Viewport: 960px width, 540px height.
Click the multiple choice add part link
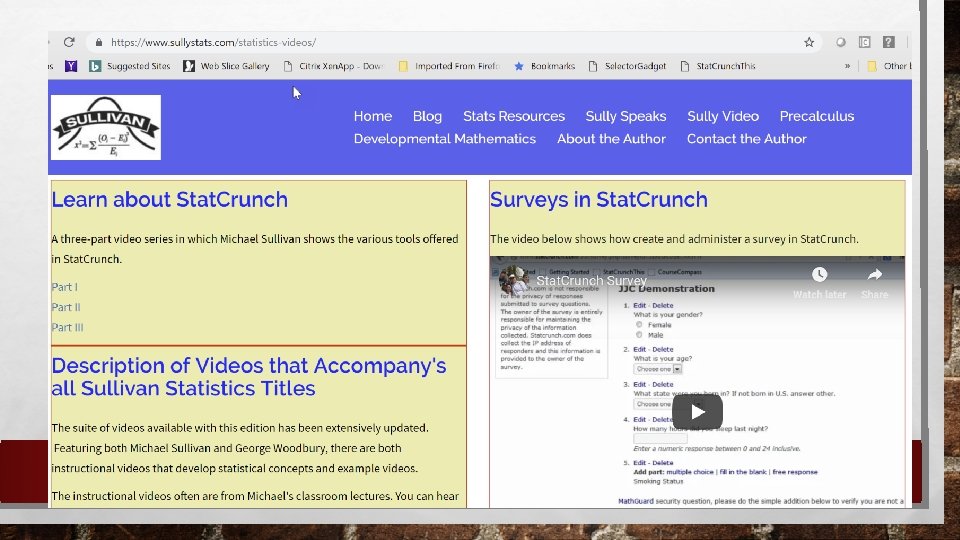click(x=690, y=472)
